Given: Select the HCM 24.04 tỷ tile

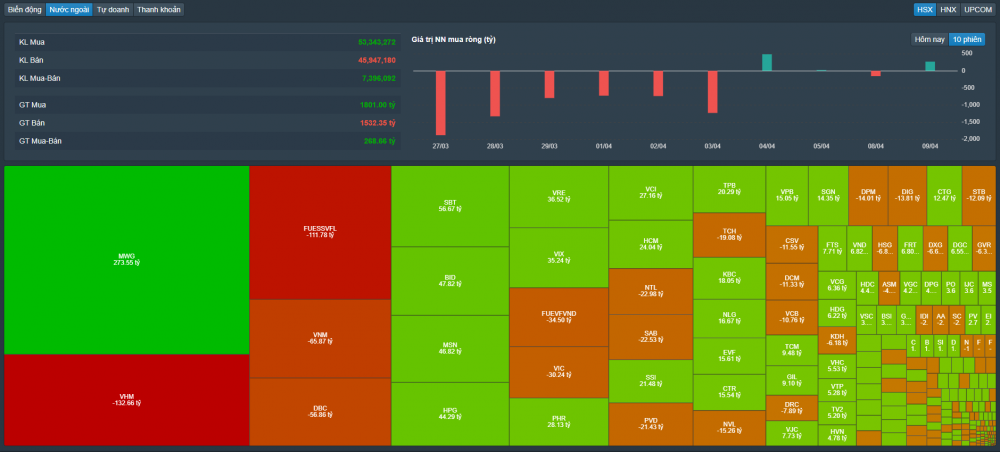Looking at the screenshot, I should coord(651,244).
